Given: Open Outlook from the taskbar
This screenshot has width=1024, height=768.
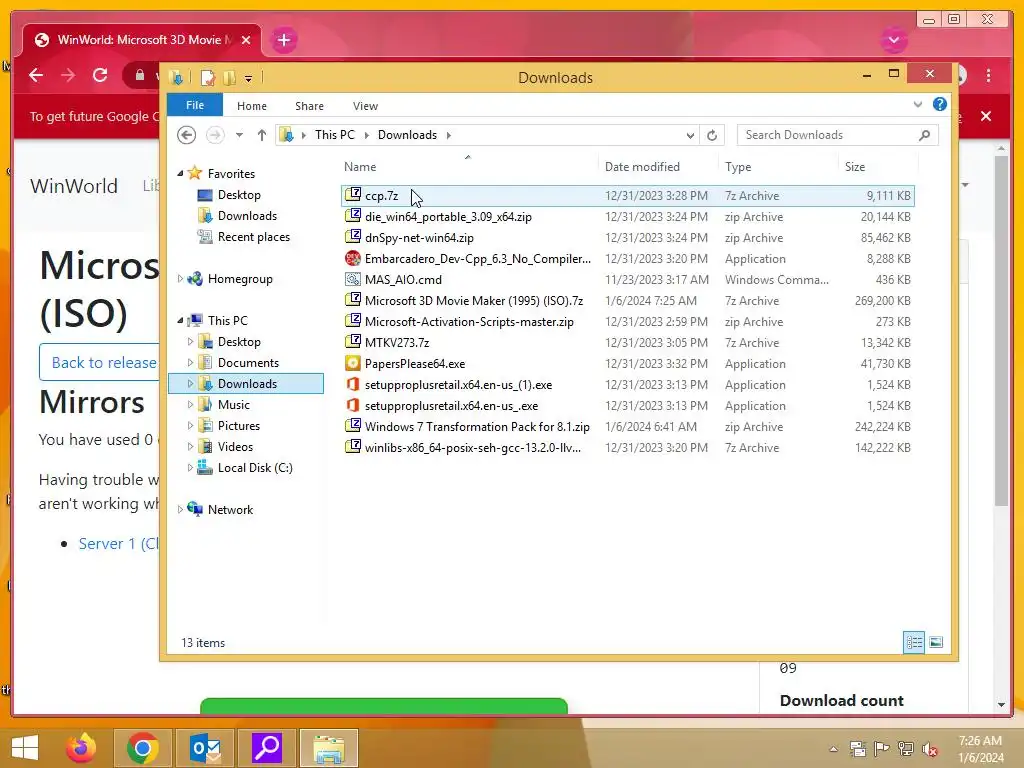Looking at the screenshot, I should 206,748.
